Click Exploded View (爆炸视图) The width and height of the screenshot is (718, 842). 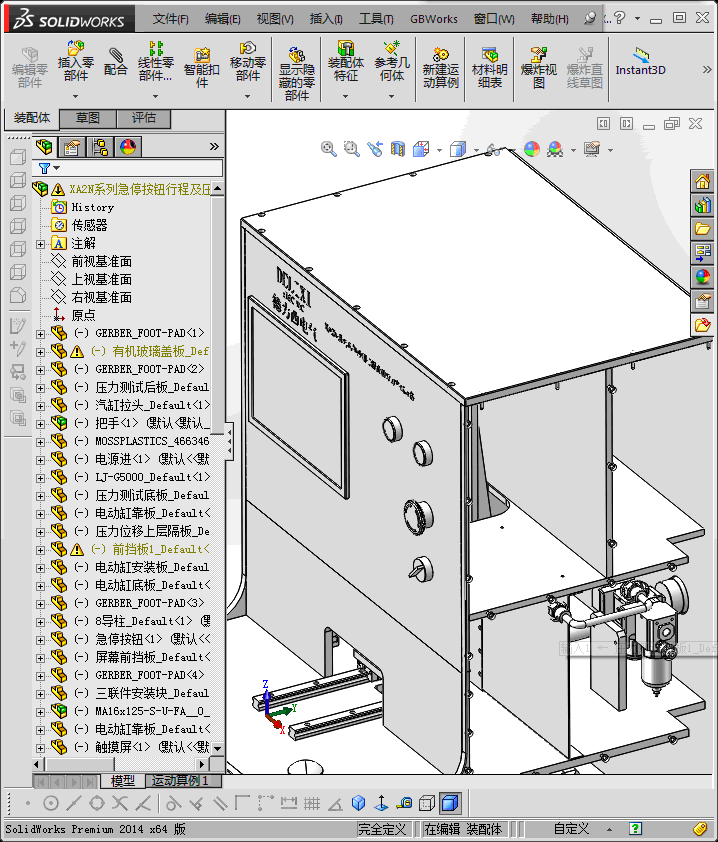tap(538, 67)
